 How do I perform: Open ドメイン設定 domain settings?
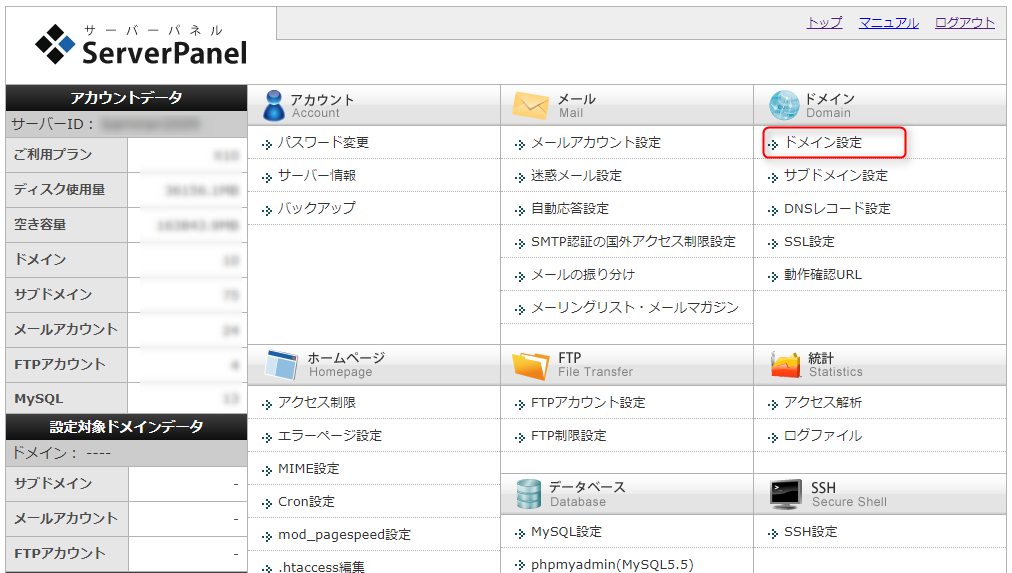822,143
